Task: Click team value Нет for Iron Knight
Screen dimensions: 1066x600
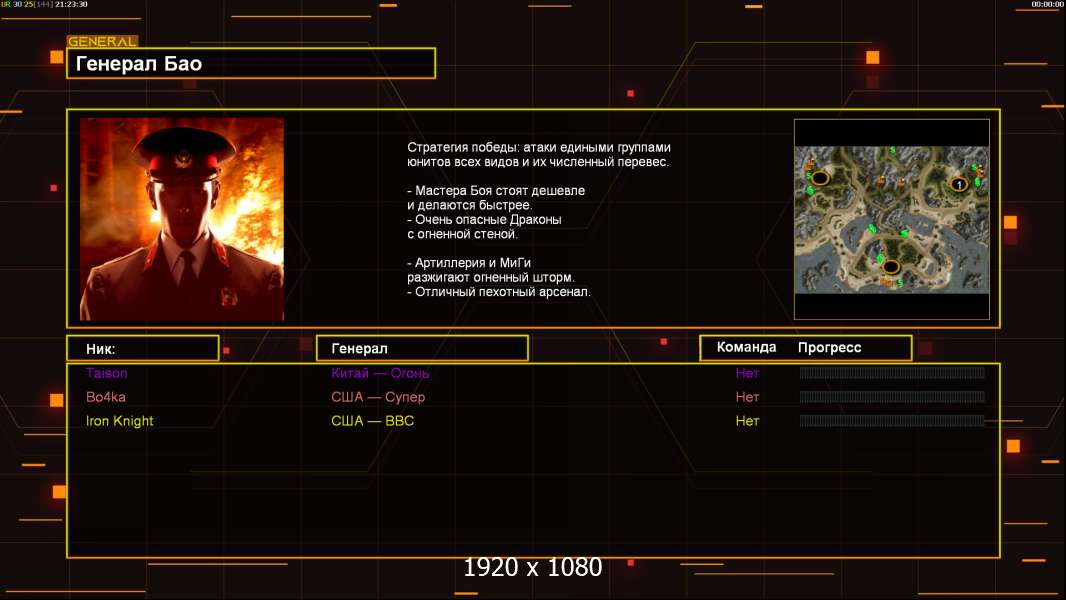Action: 747,421
